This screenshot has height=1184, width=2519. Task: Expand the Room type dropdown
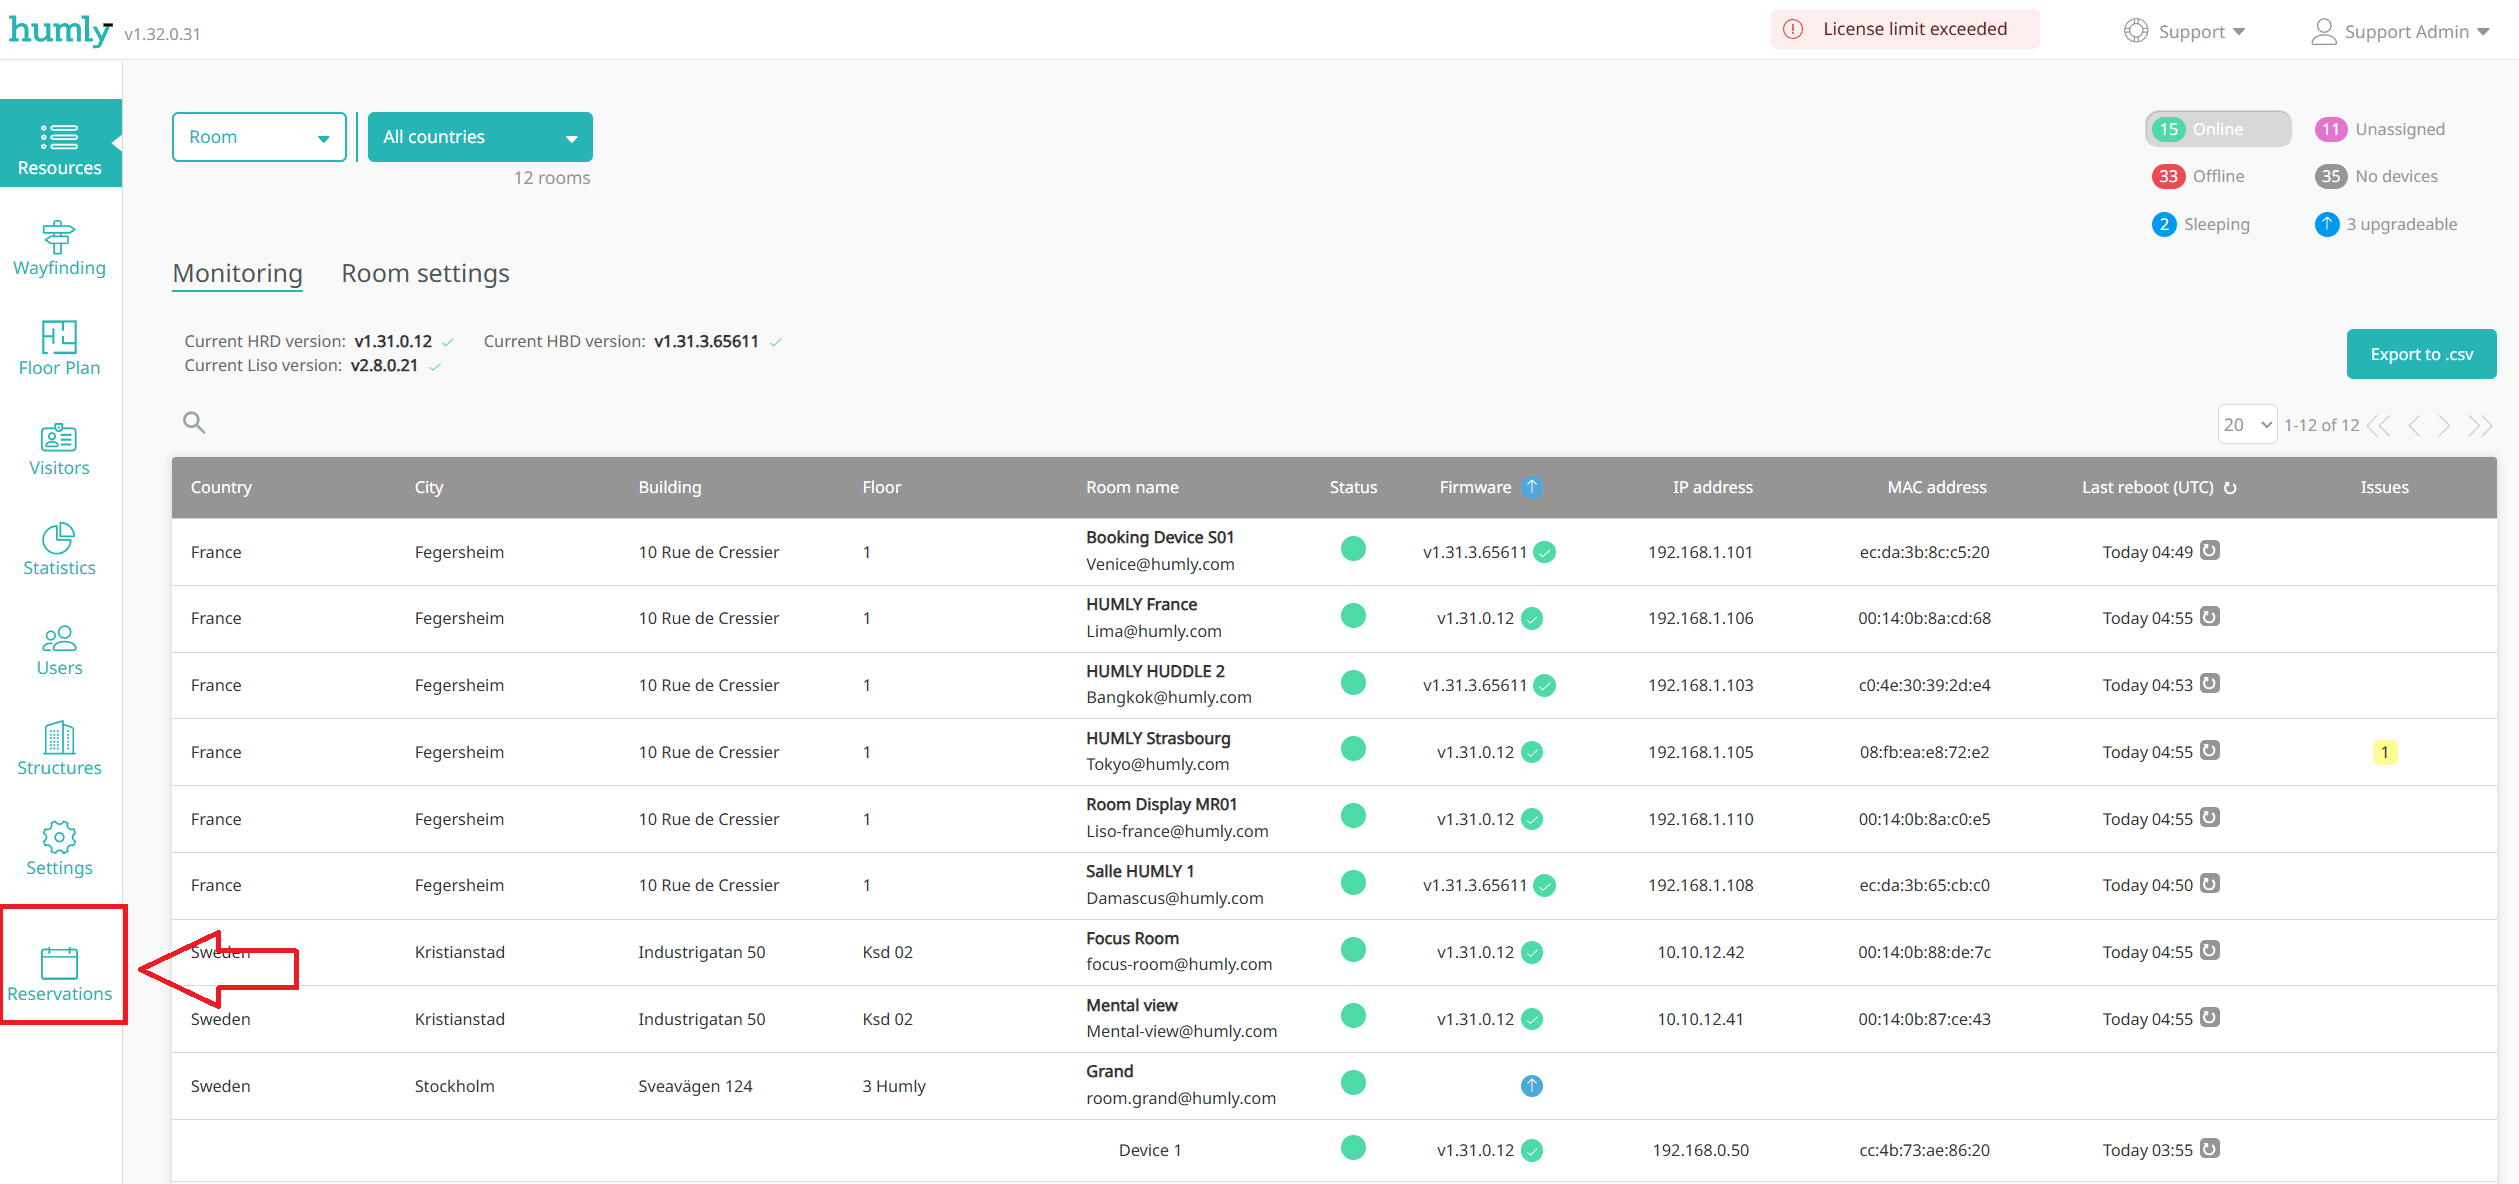(259, 137)
